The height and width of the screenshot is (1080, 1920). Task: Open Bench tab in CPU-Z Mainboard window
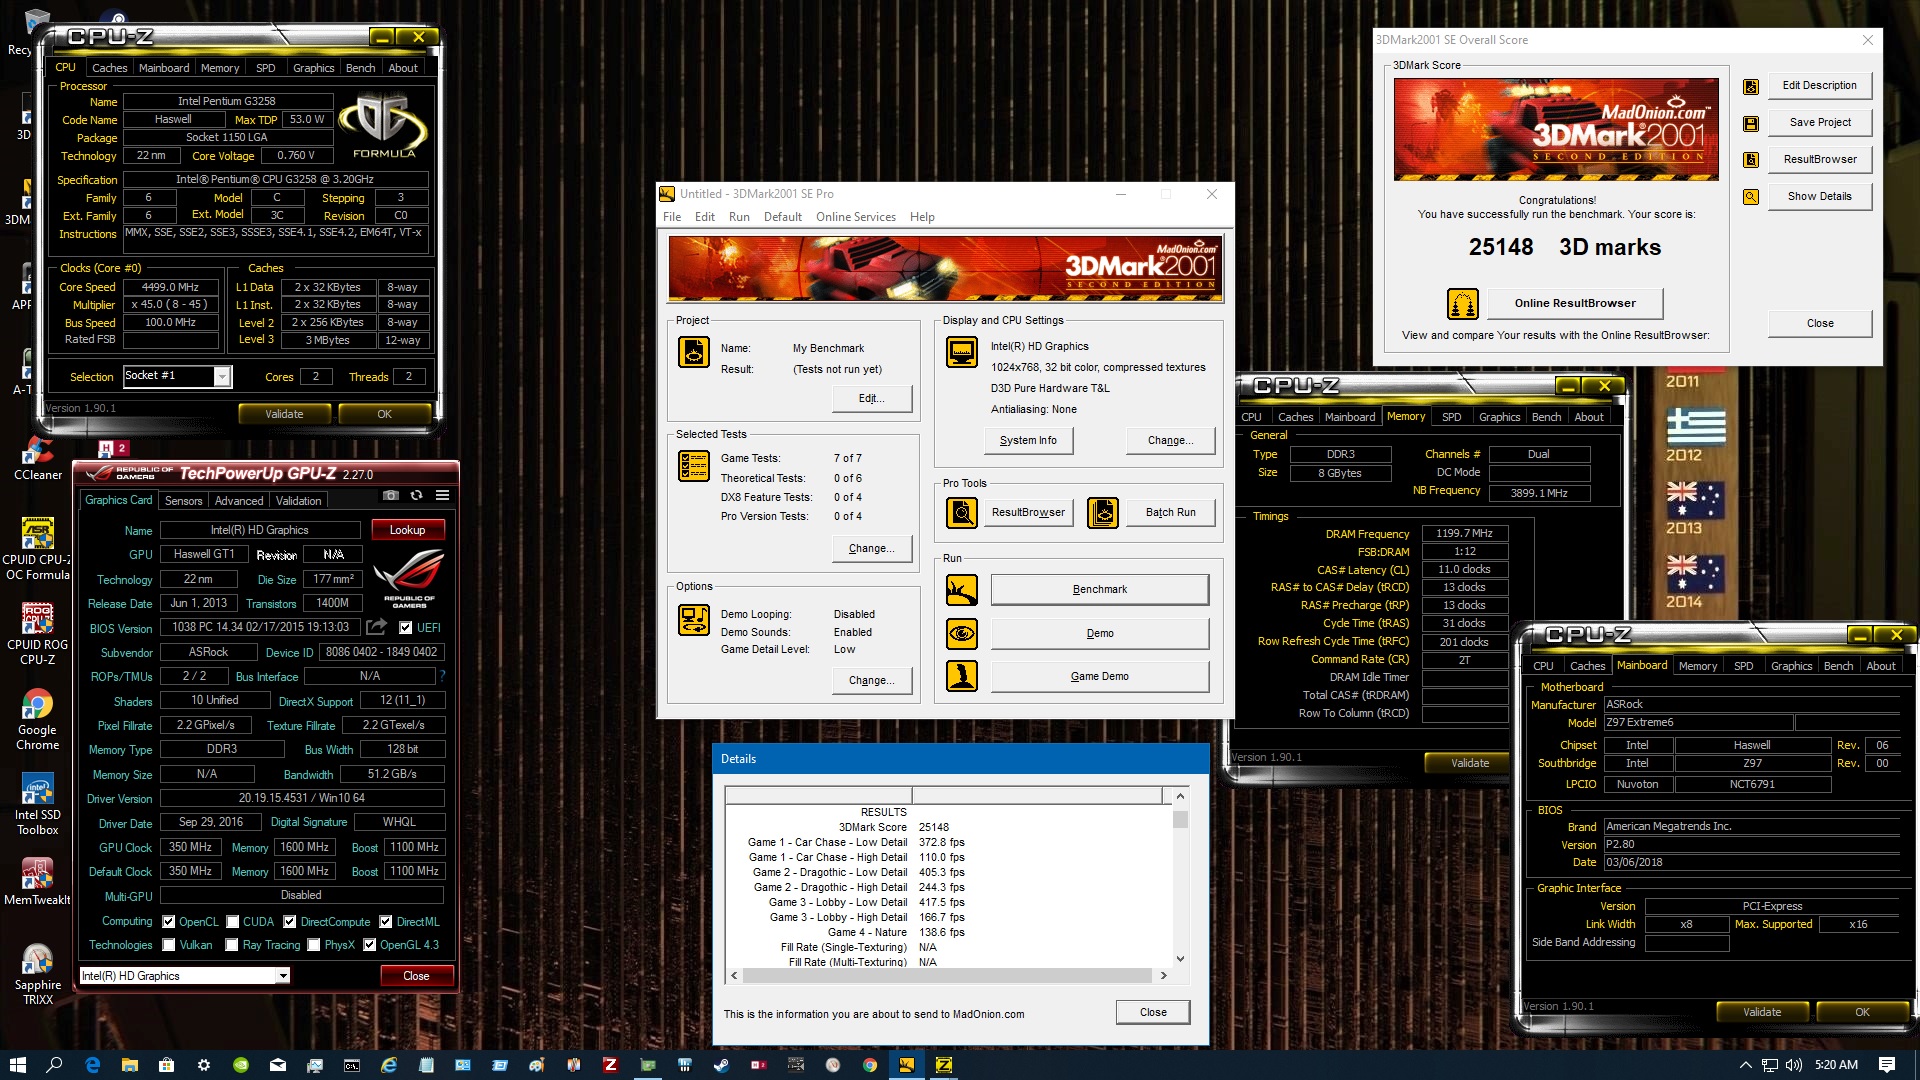click(x=1838, y=666)
